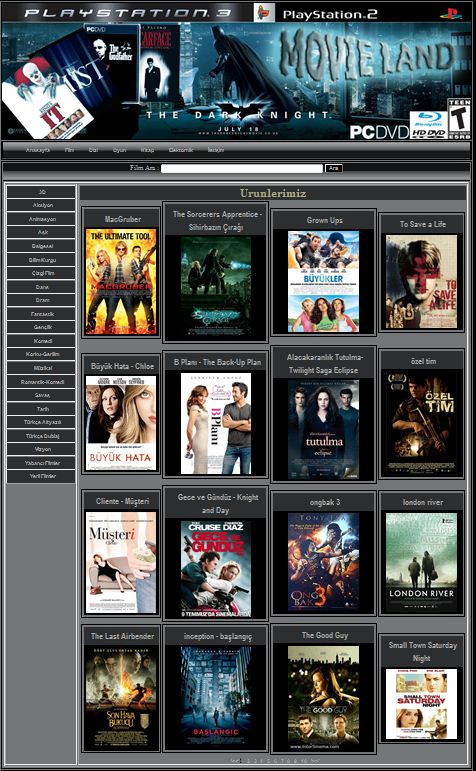Open the Anasayfa menu item
476x771 pixels.
[38, 150]
